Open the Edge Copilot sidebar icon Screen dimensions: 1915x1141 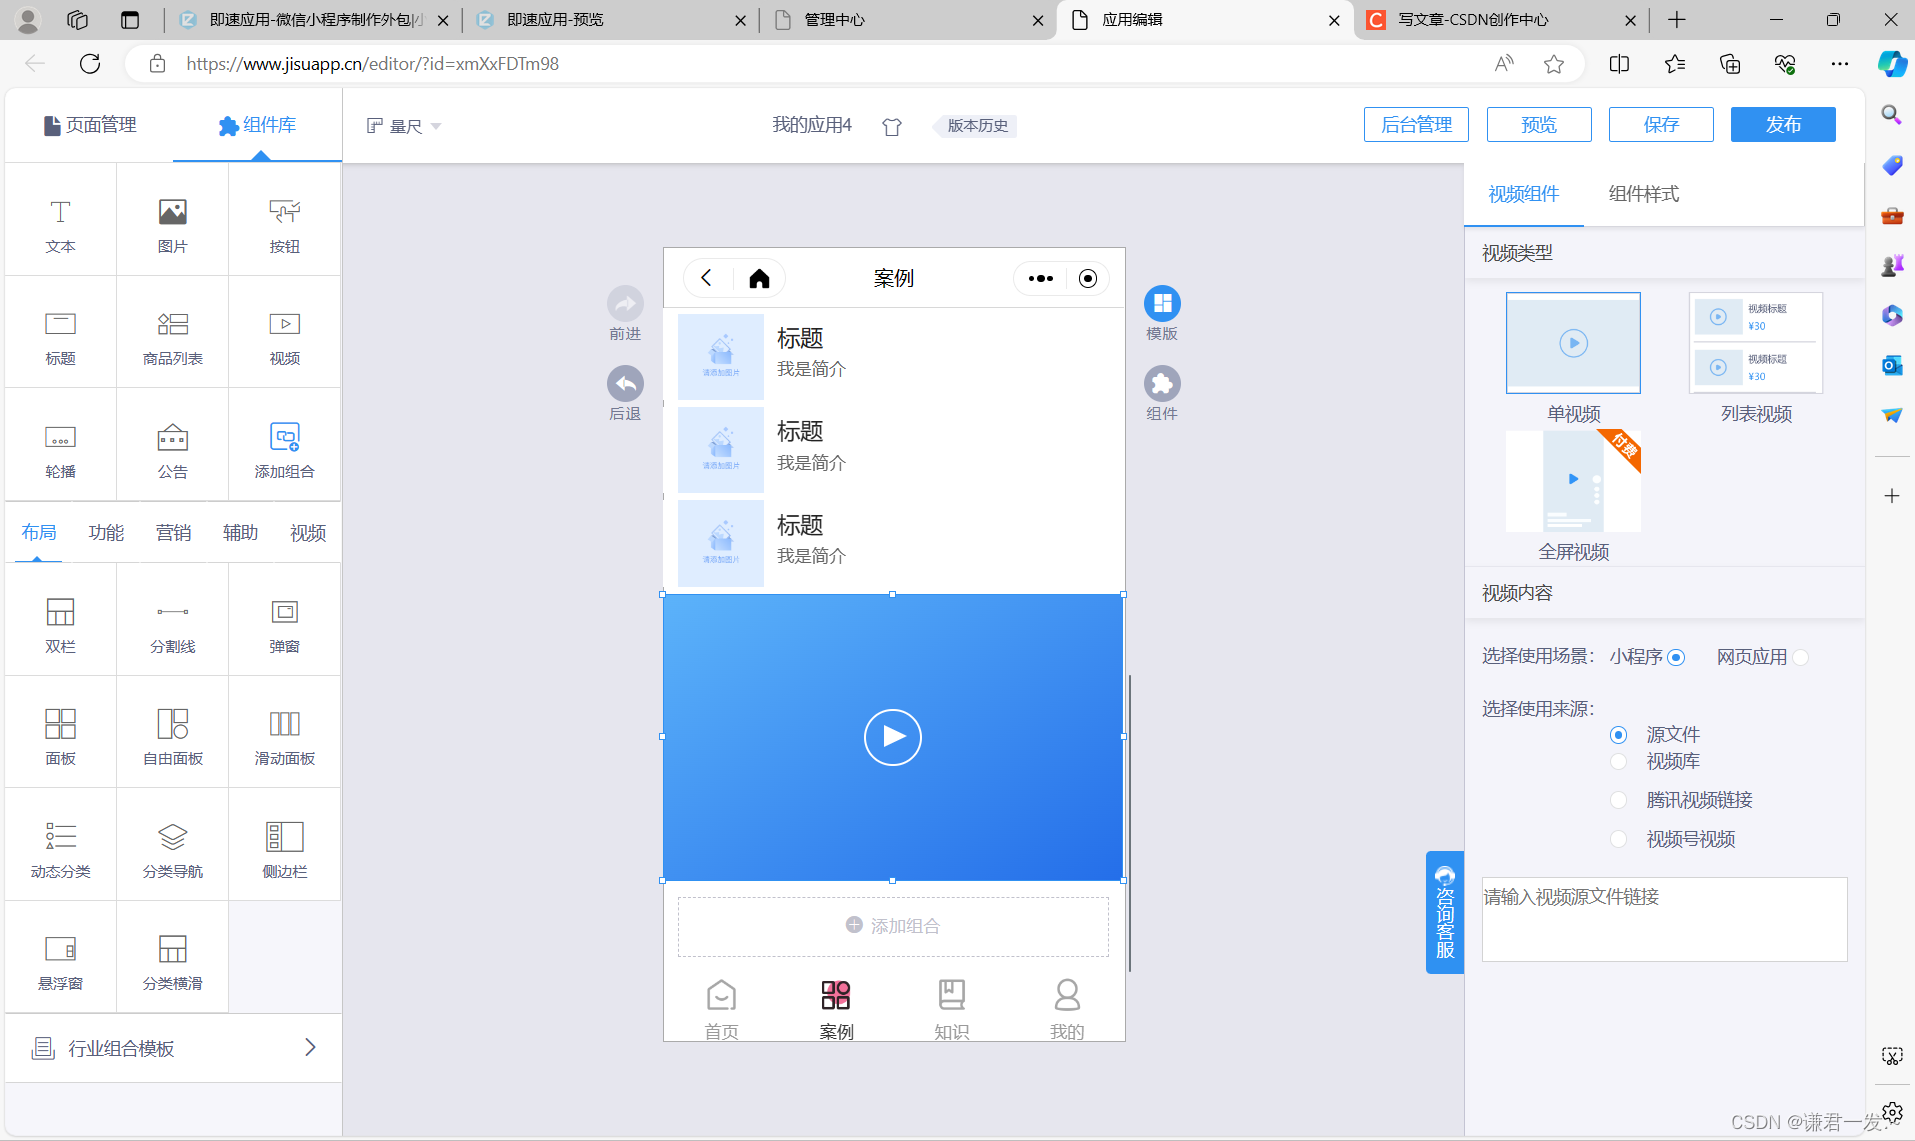1891,64
